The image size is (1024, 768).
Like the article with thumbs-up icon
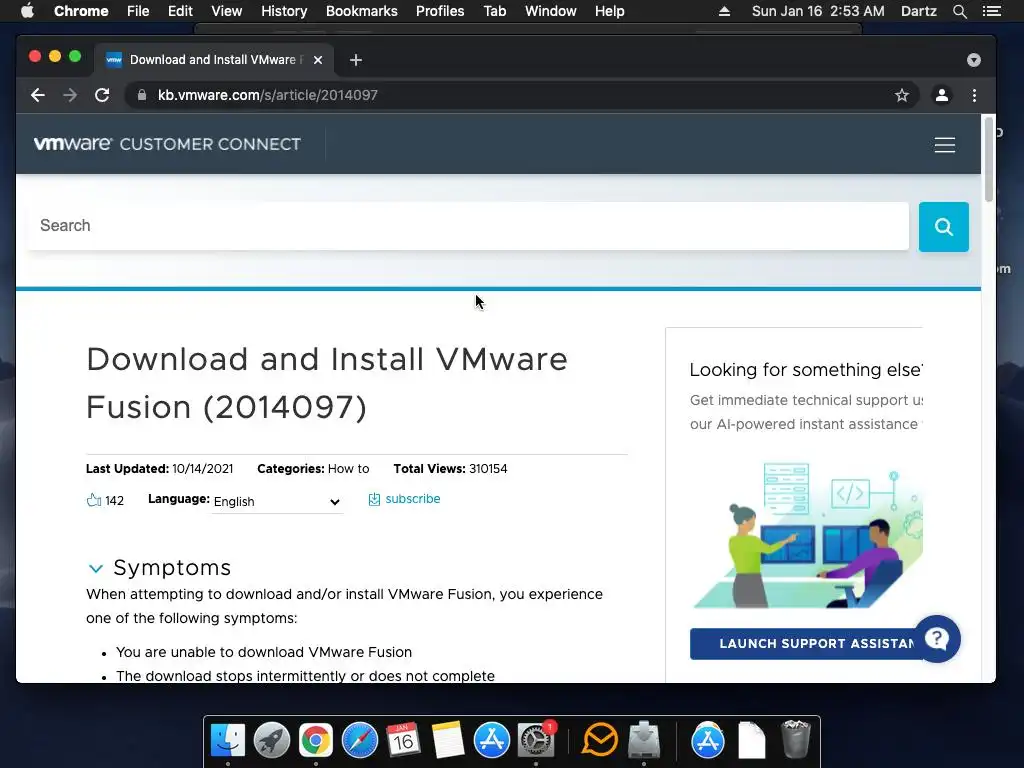point(94,500)
